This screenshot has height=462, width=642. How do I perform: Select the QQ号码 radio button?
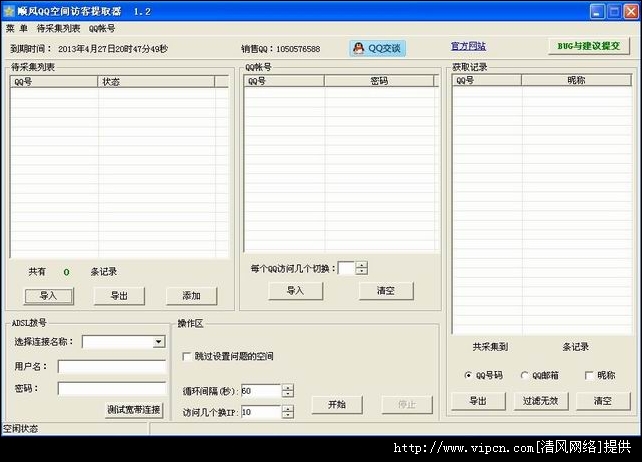pos(468,375)
